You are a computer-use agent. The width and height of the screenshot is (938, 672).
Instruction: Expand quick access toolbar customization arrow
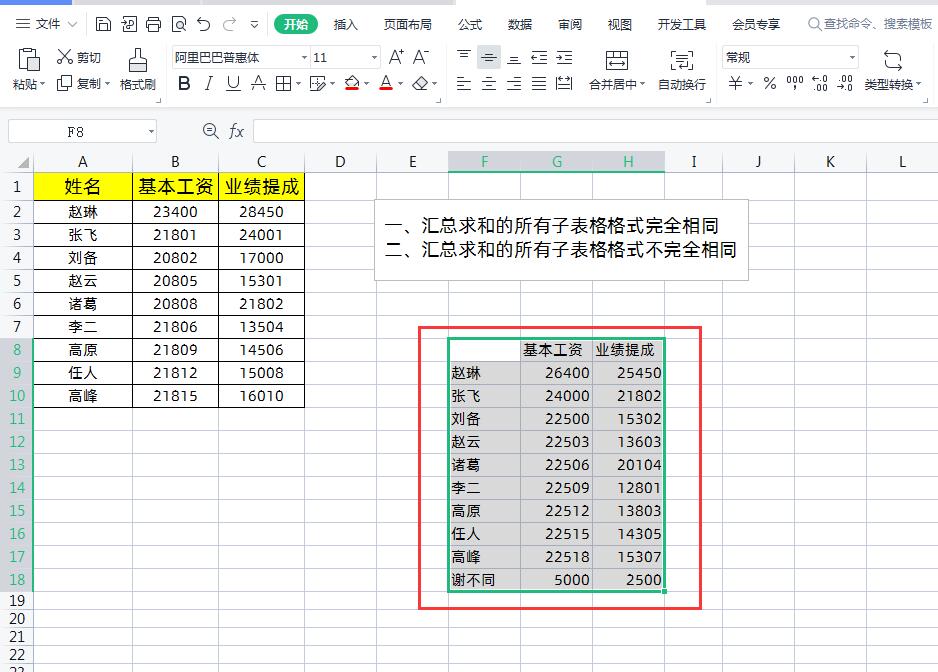(254, 25)
